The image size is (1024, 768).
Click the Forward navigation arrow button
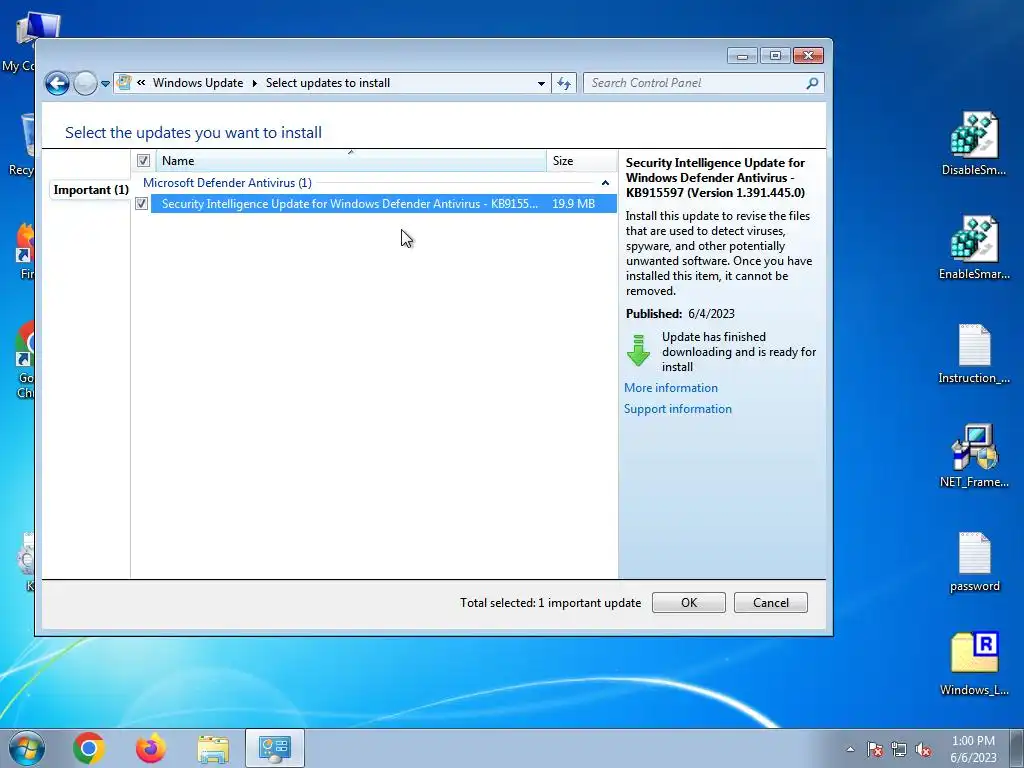85,84
